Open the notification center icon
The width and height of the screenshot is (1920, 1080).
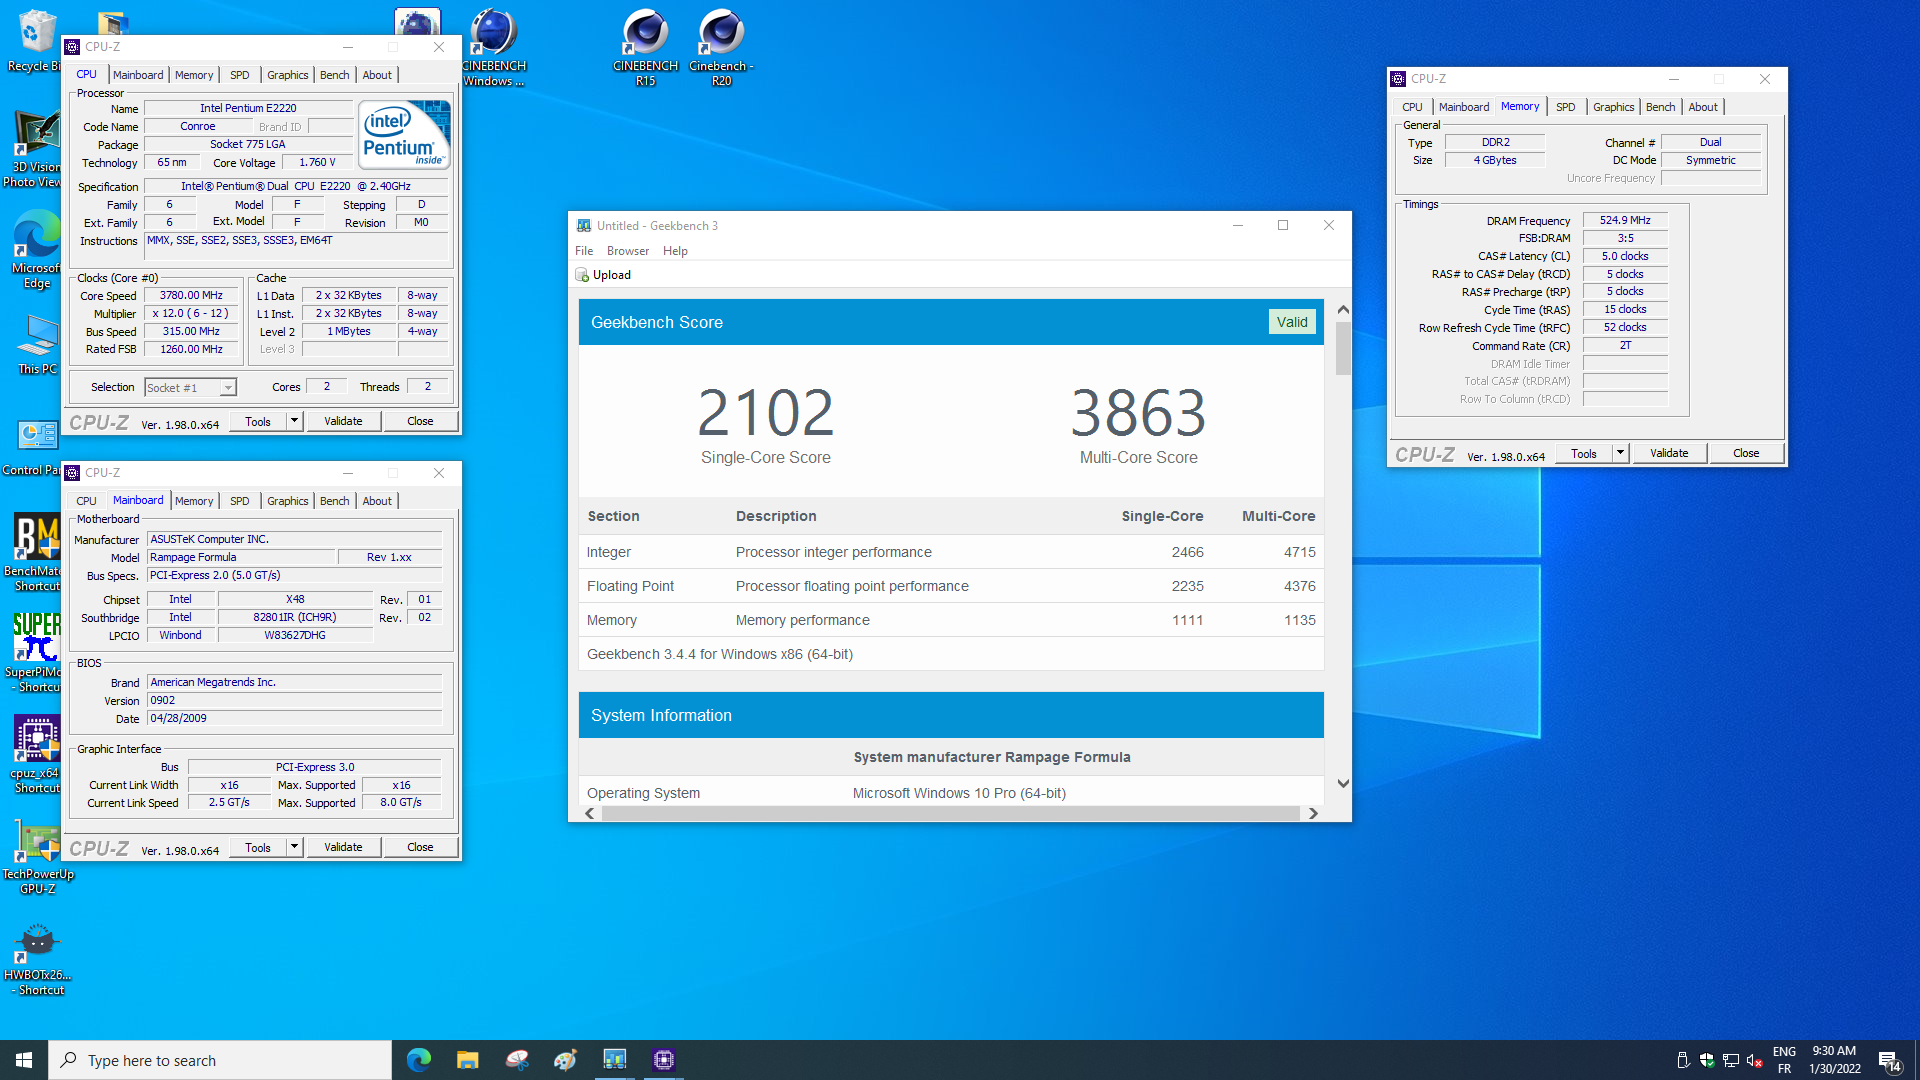[x=1889, y=1060]
